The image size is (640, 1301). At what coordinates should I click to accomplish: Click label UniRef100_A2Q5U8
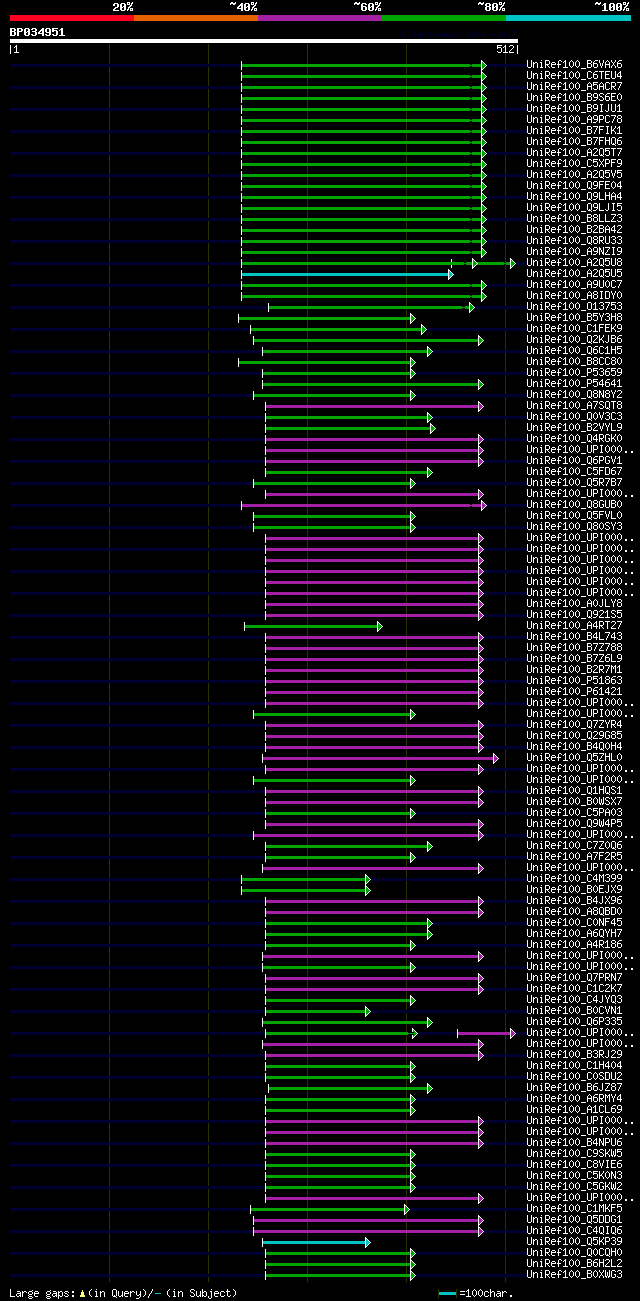[x=574, y=263]
